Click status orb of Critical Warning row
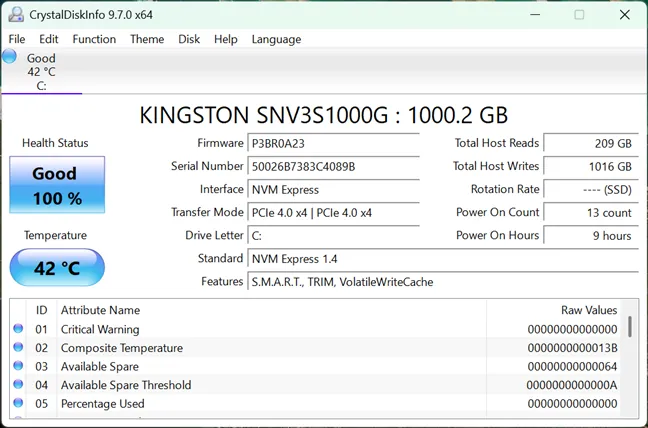 point(18,328)
